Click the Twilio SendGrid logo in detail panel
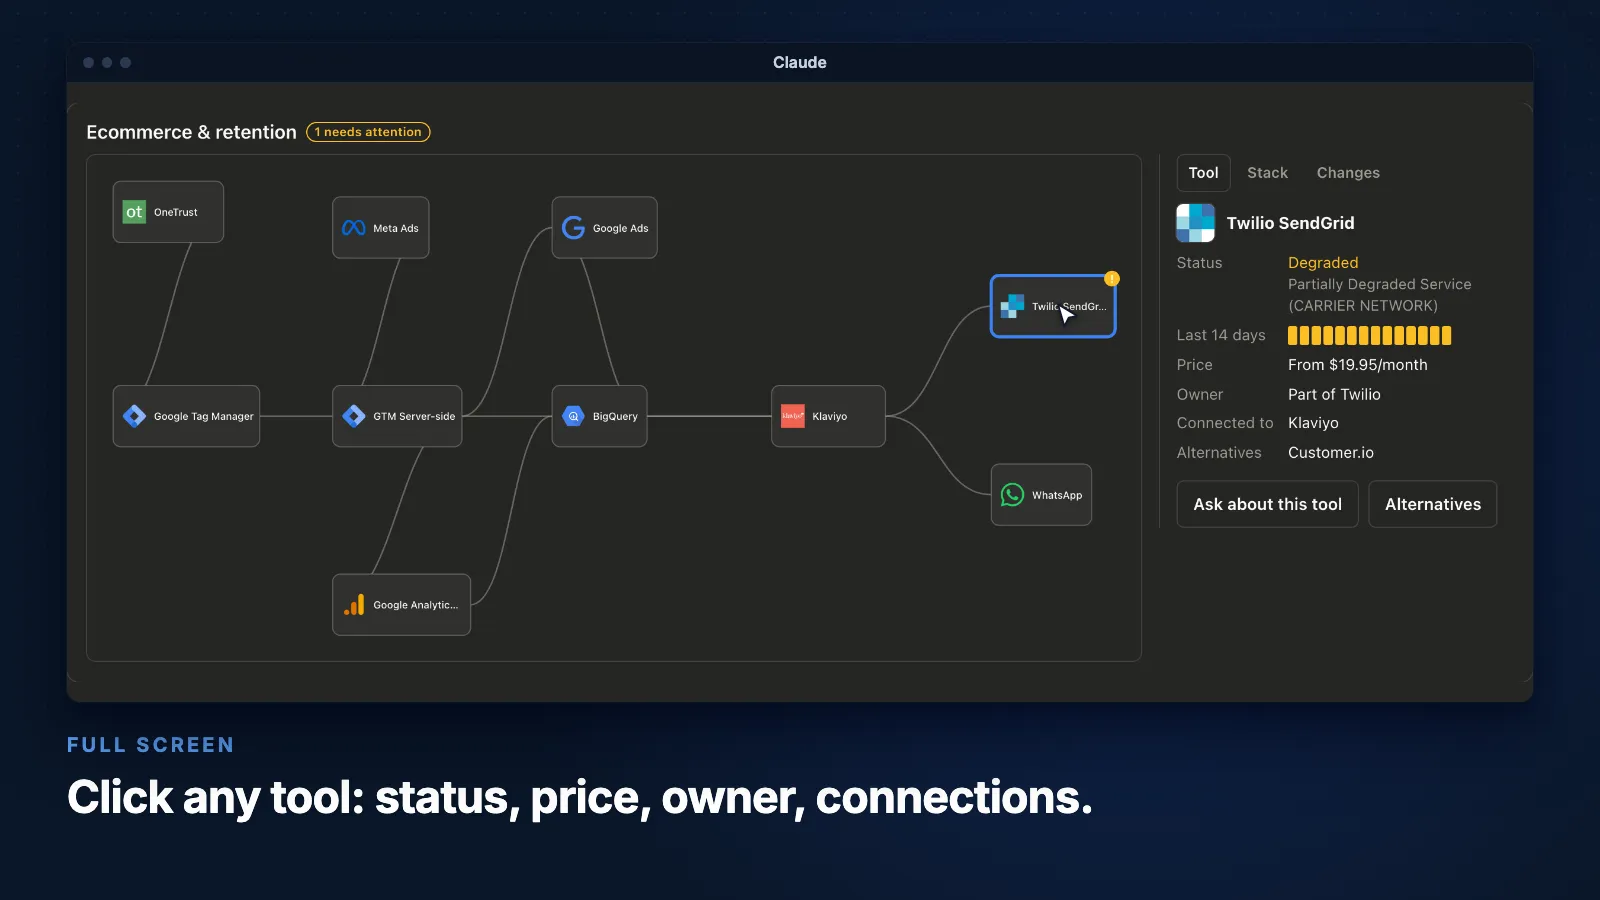Viewport: 1600px width, 900px height. (x=1195, y=223)
